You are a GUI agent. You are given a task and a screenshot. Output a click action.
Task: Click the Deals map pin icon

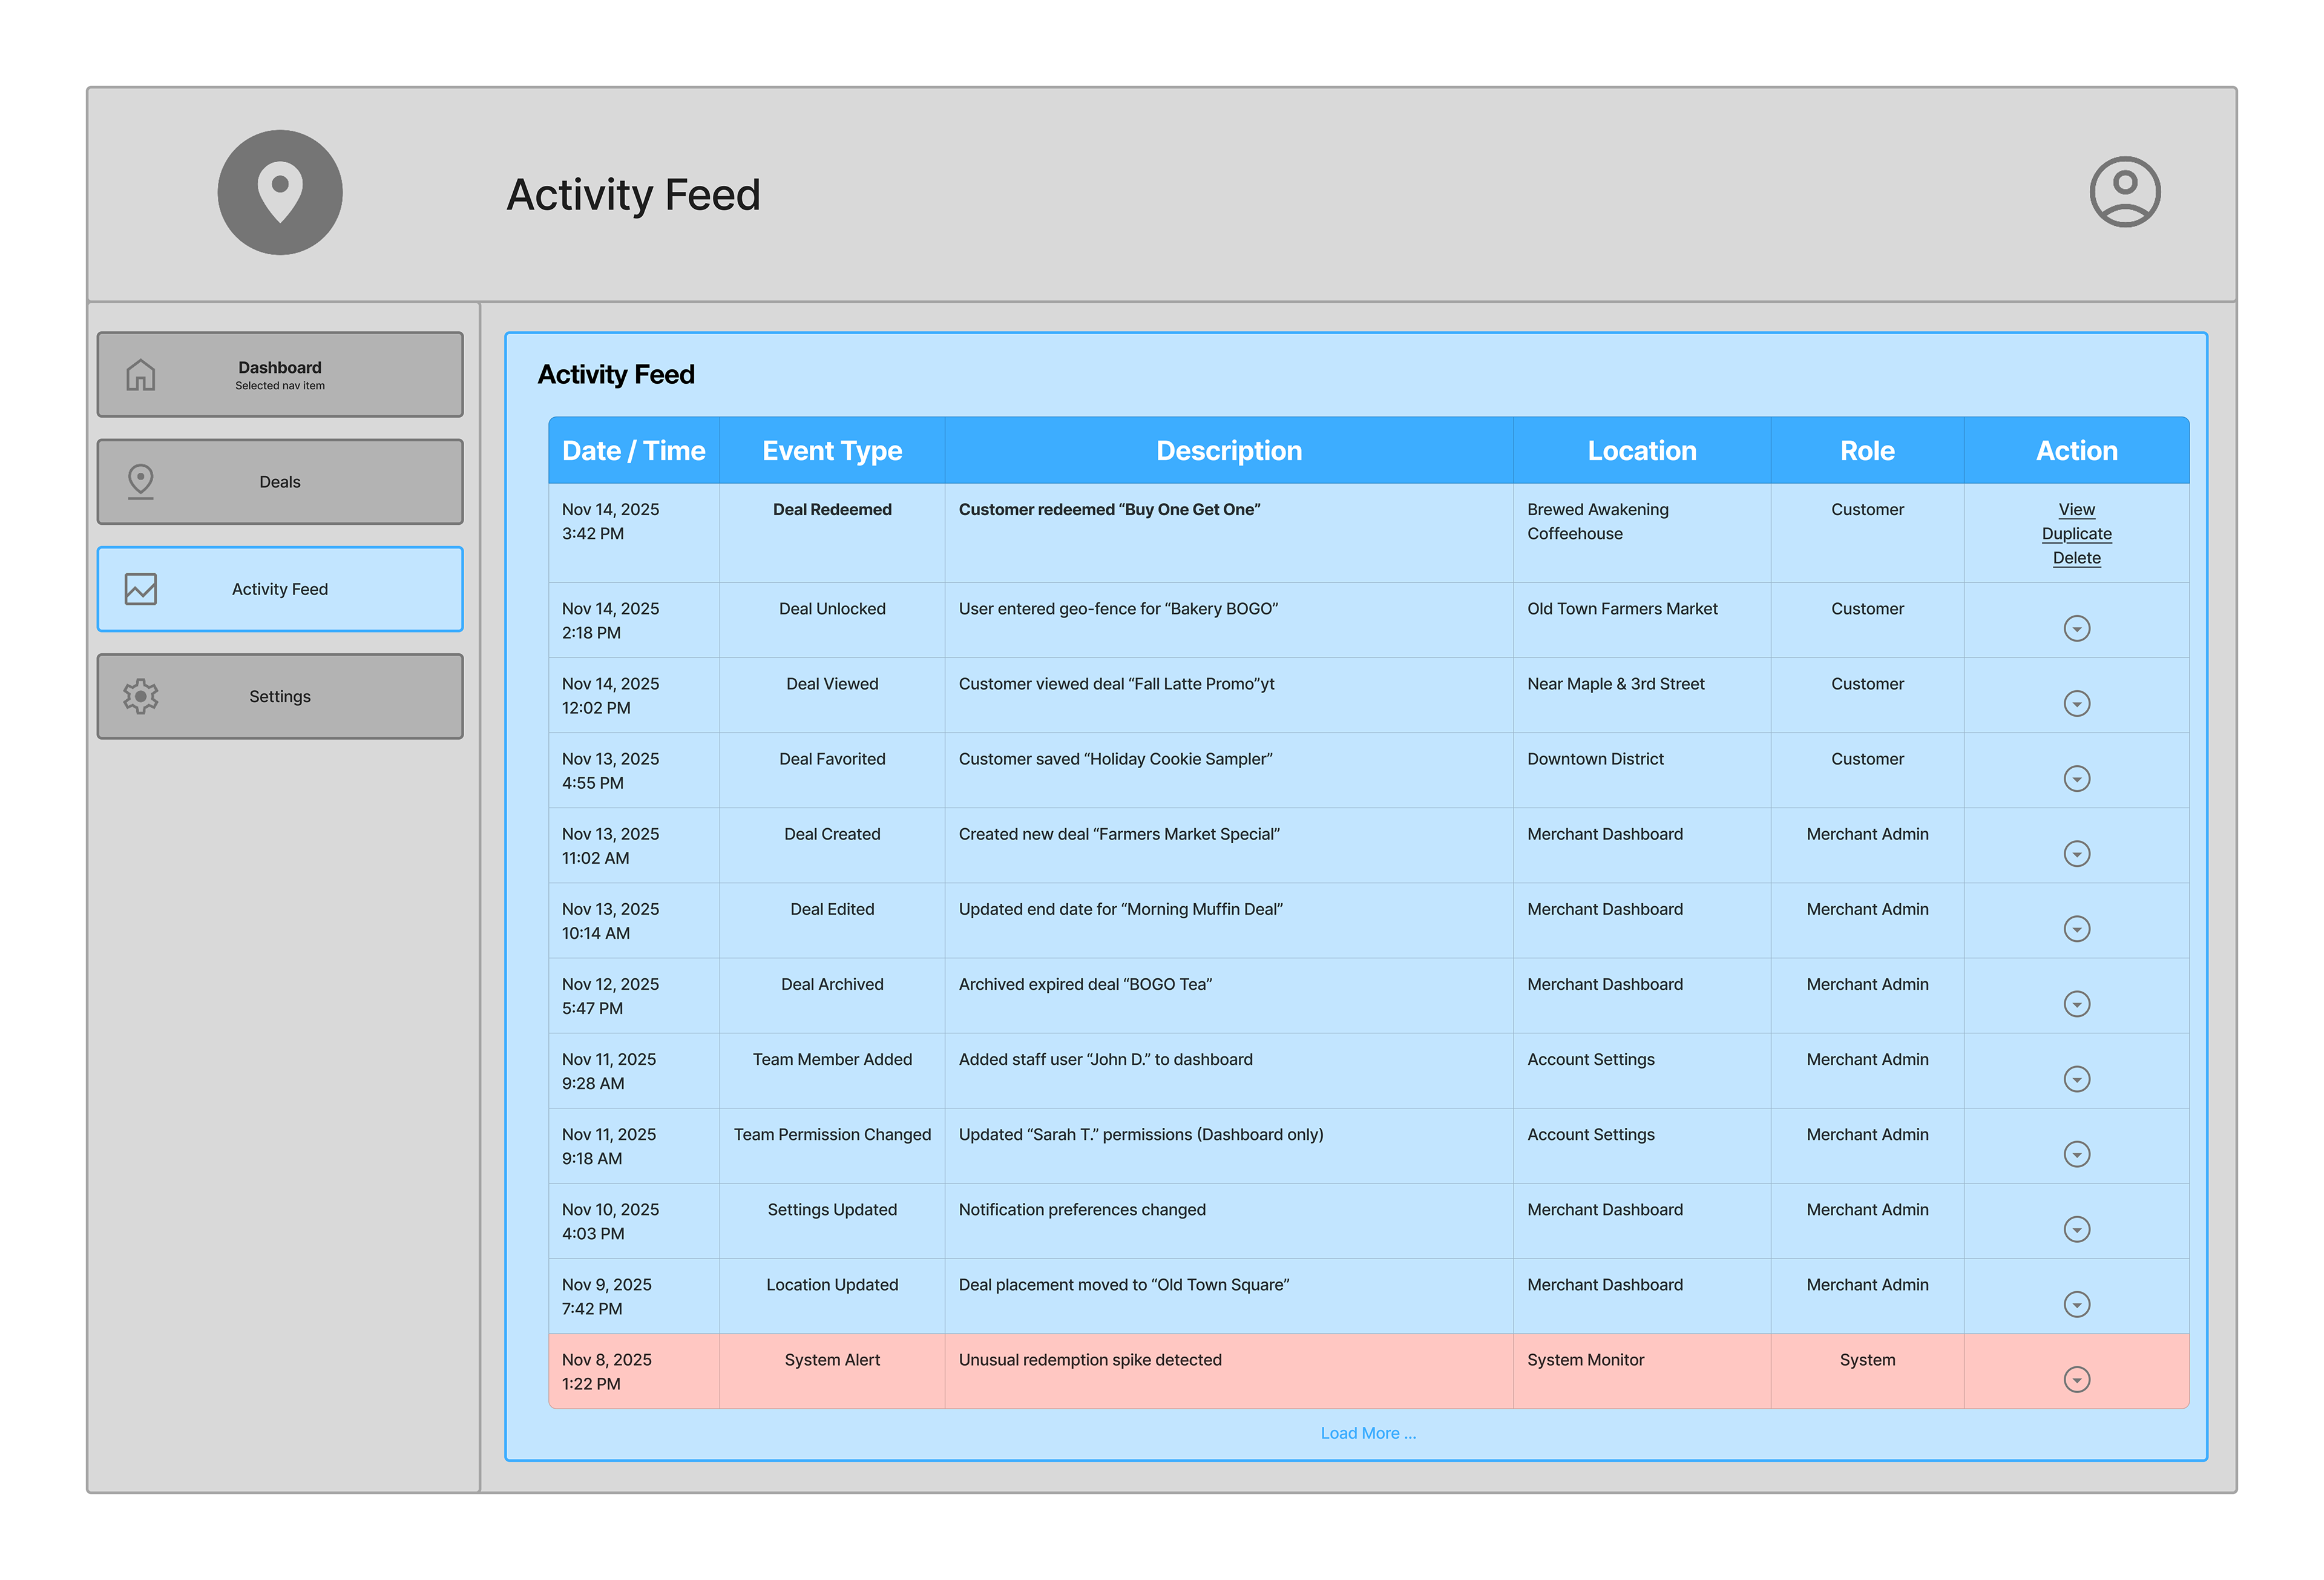click(x=141, y=481)
